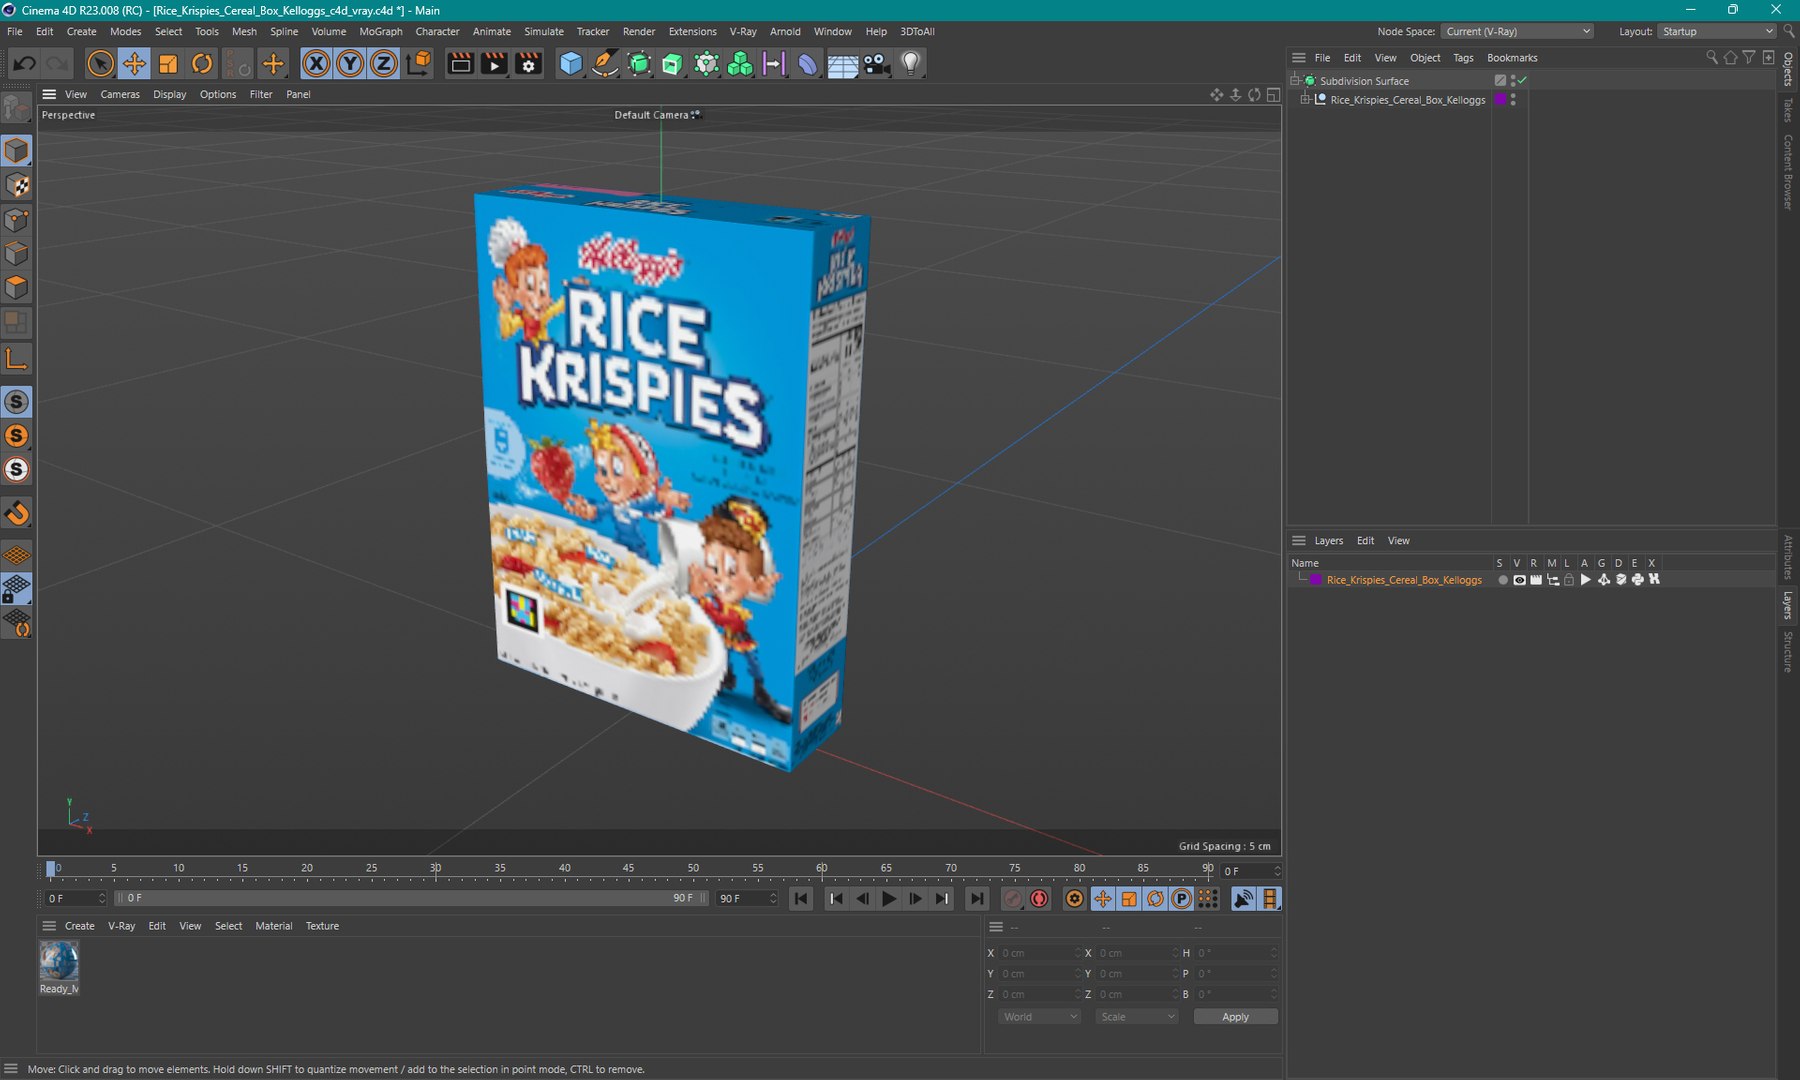Open Object Manager search icon
1800x1080 pixels.
(1712, 58)
